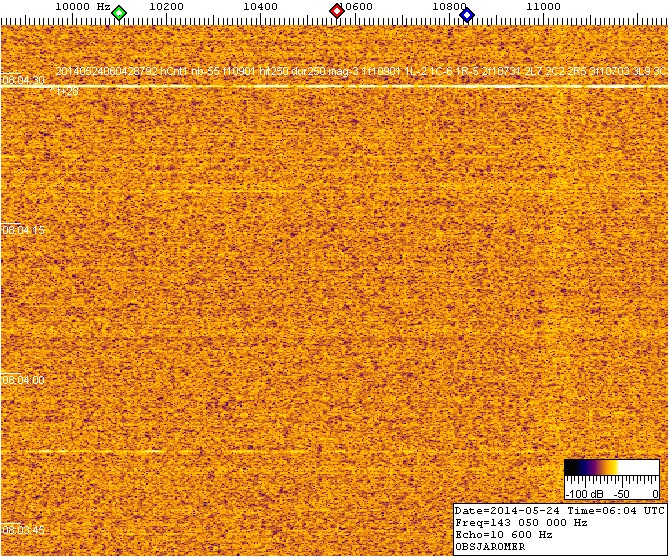This screenshot has width=669, height=557.
Task: Click the OBSJAROMER station name text
Action: [x=490, y=546]
